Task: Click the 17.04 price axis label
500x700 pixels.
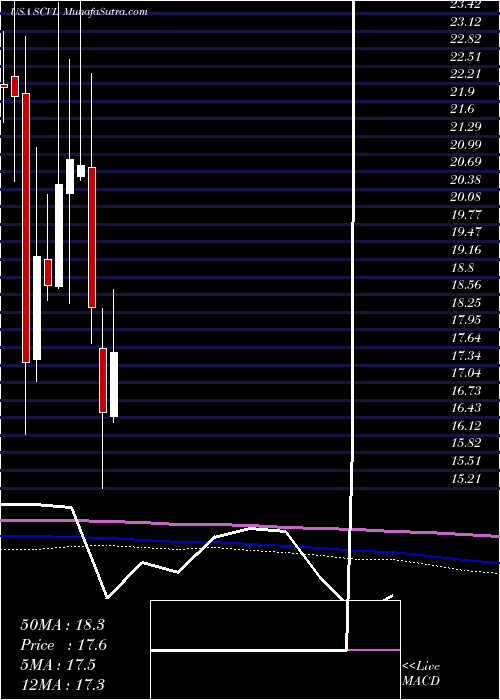Action: click(x=466, y=374)
